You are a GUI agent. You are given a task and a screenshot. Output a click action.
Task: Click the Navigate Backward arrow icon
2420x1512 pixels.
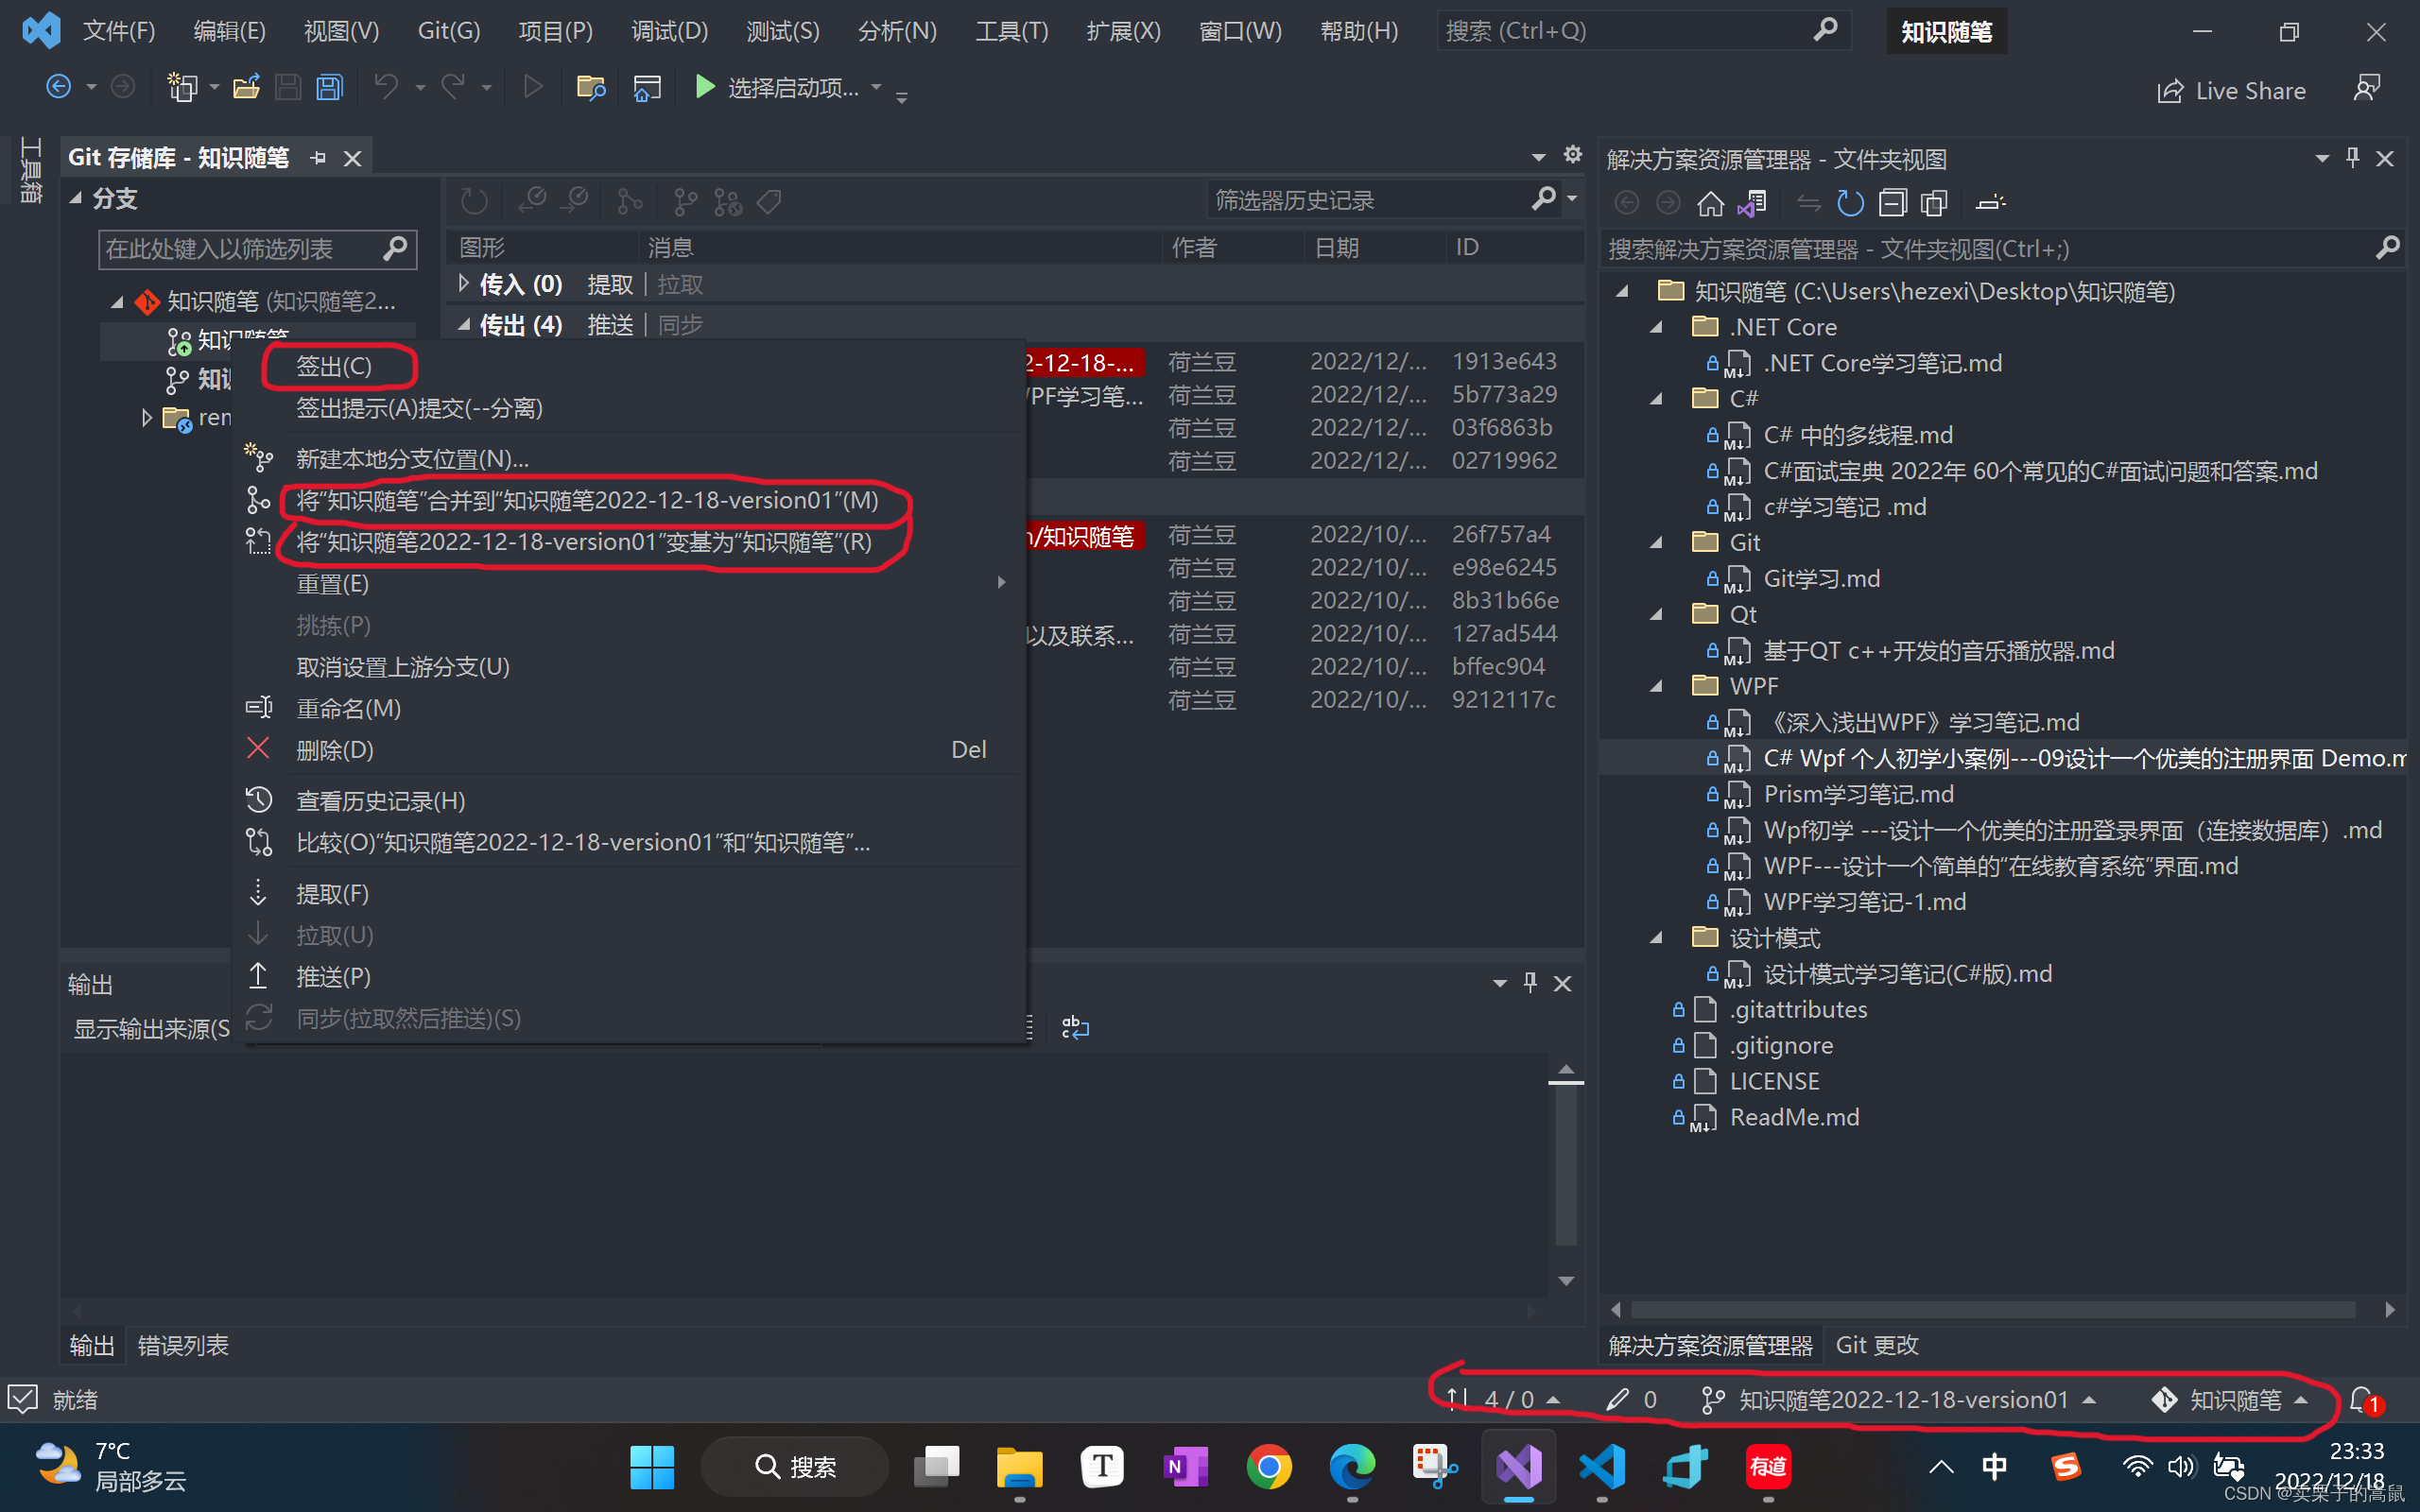pyautogui.click(x=59, y=88)
